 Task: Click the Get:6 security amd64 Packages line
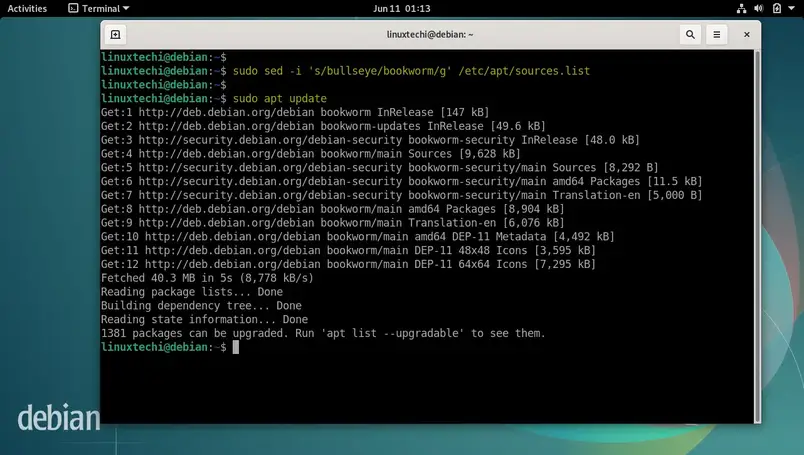tap(401, 182)
